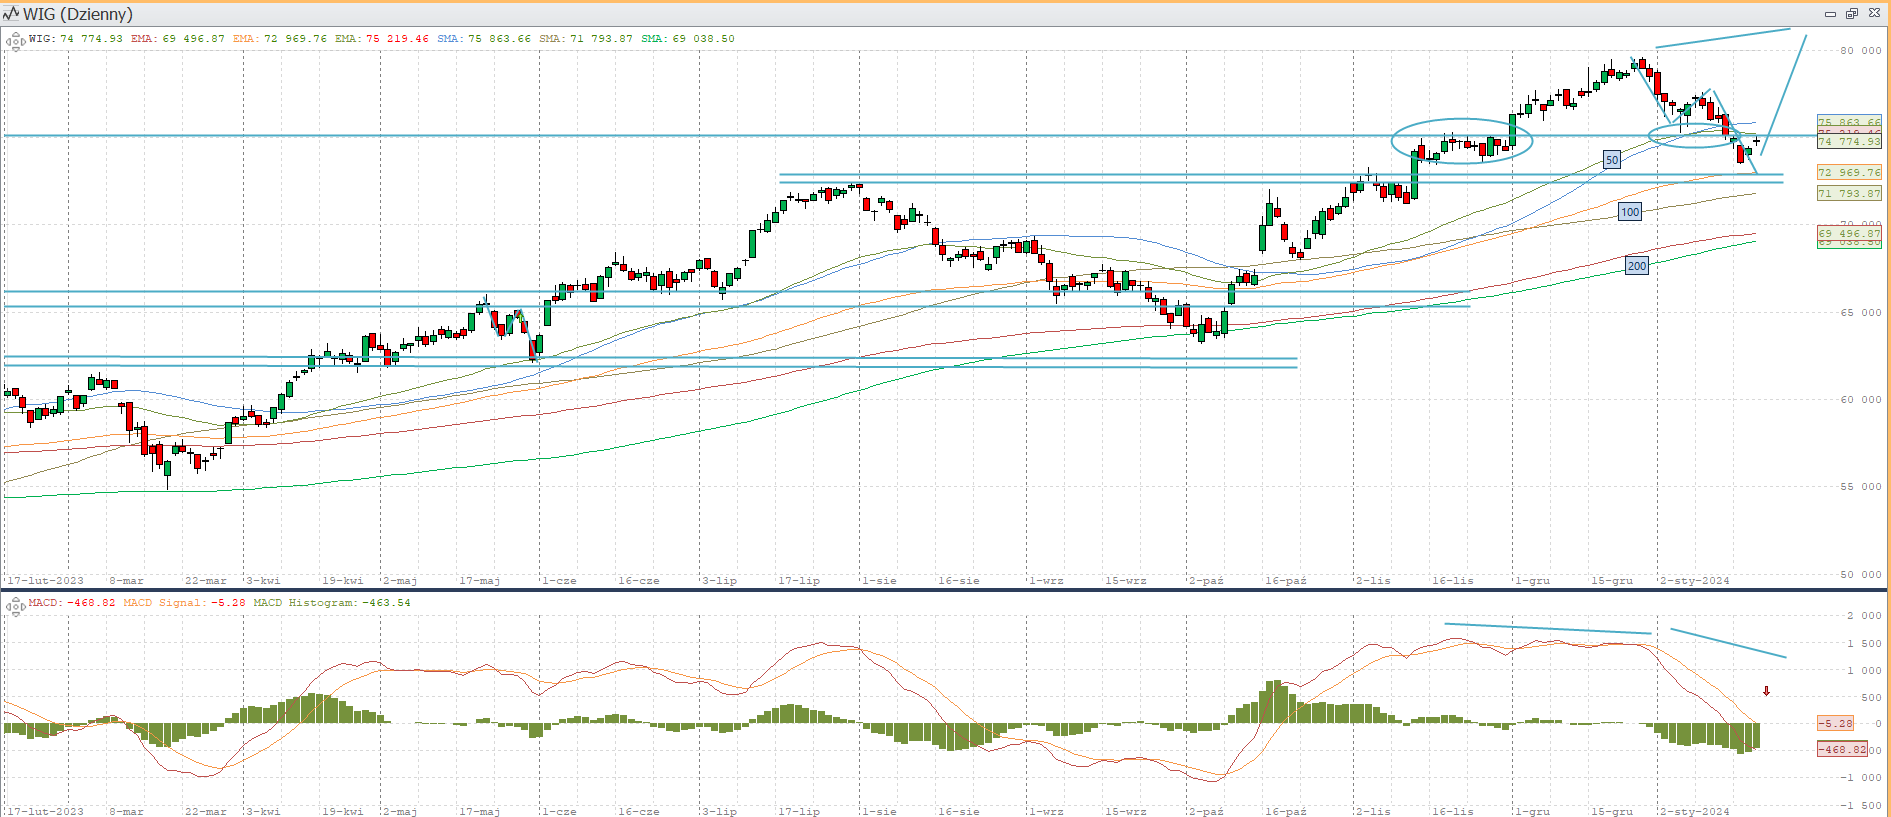Click the orange EMA 72 969.76 legend entry
1891x817 pixels.
point(279,39)
